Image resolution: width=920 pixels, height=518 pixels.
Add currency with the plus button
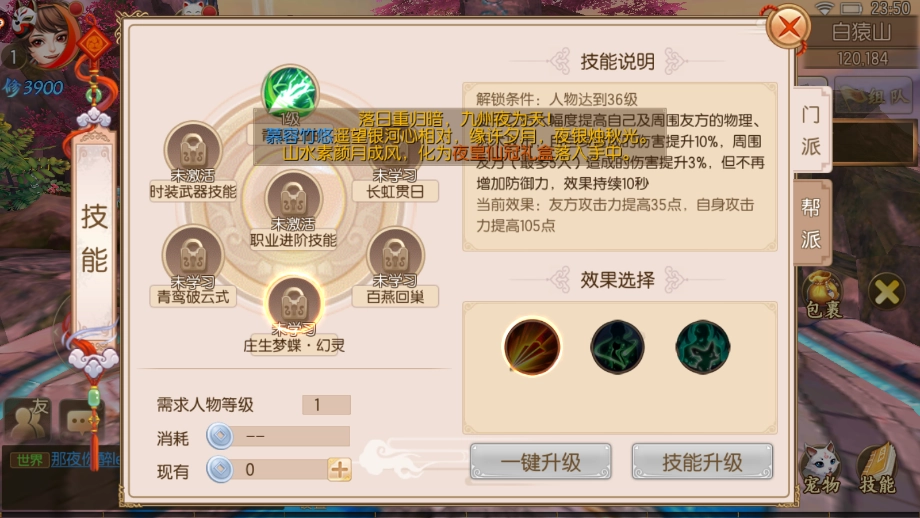[339, 469]
